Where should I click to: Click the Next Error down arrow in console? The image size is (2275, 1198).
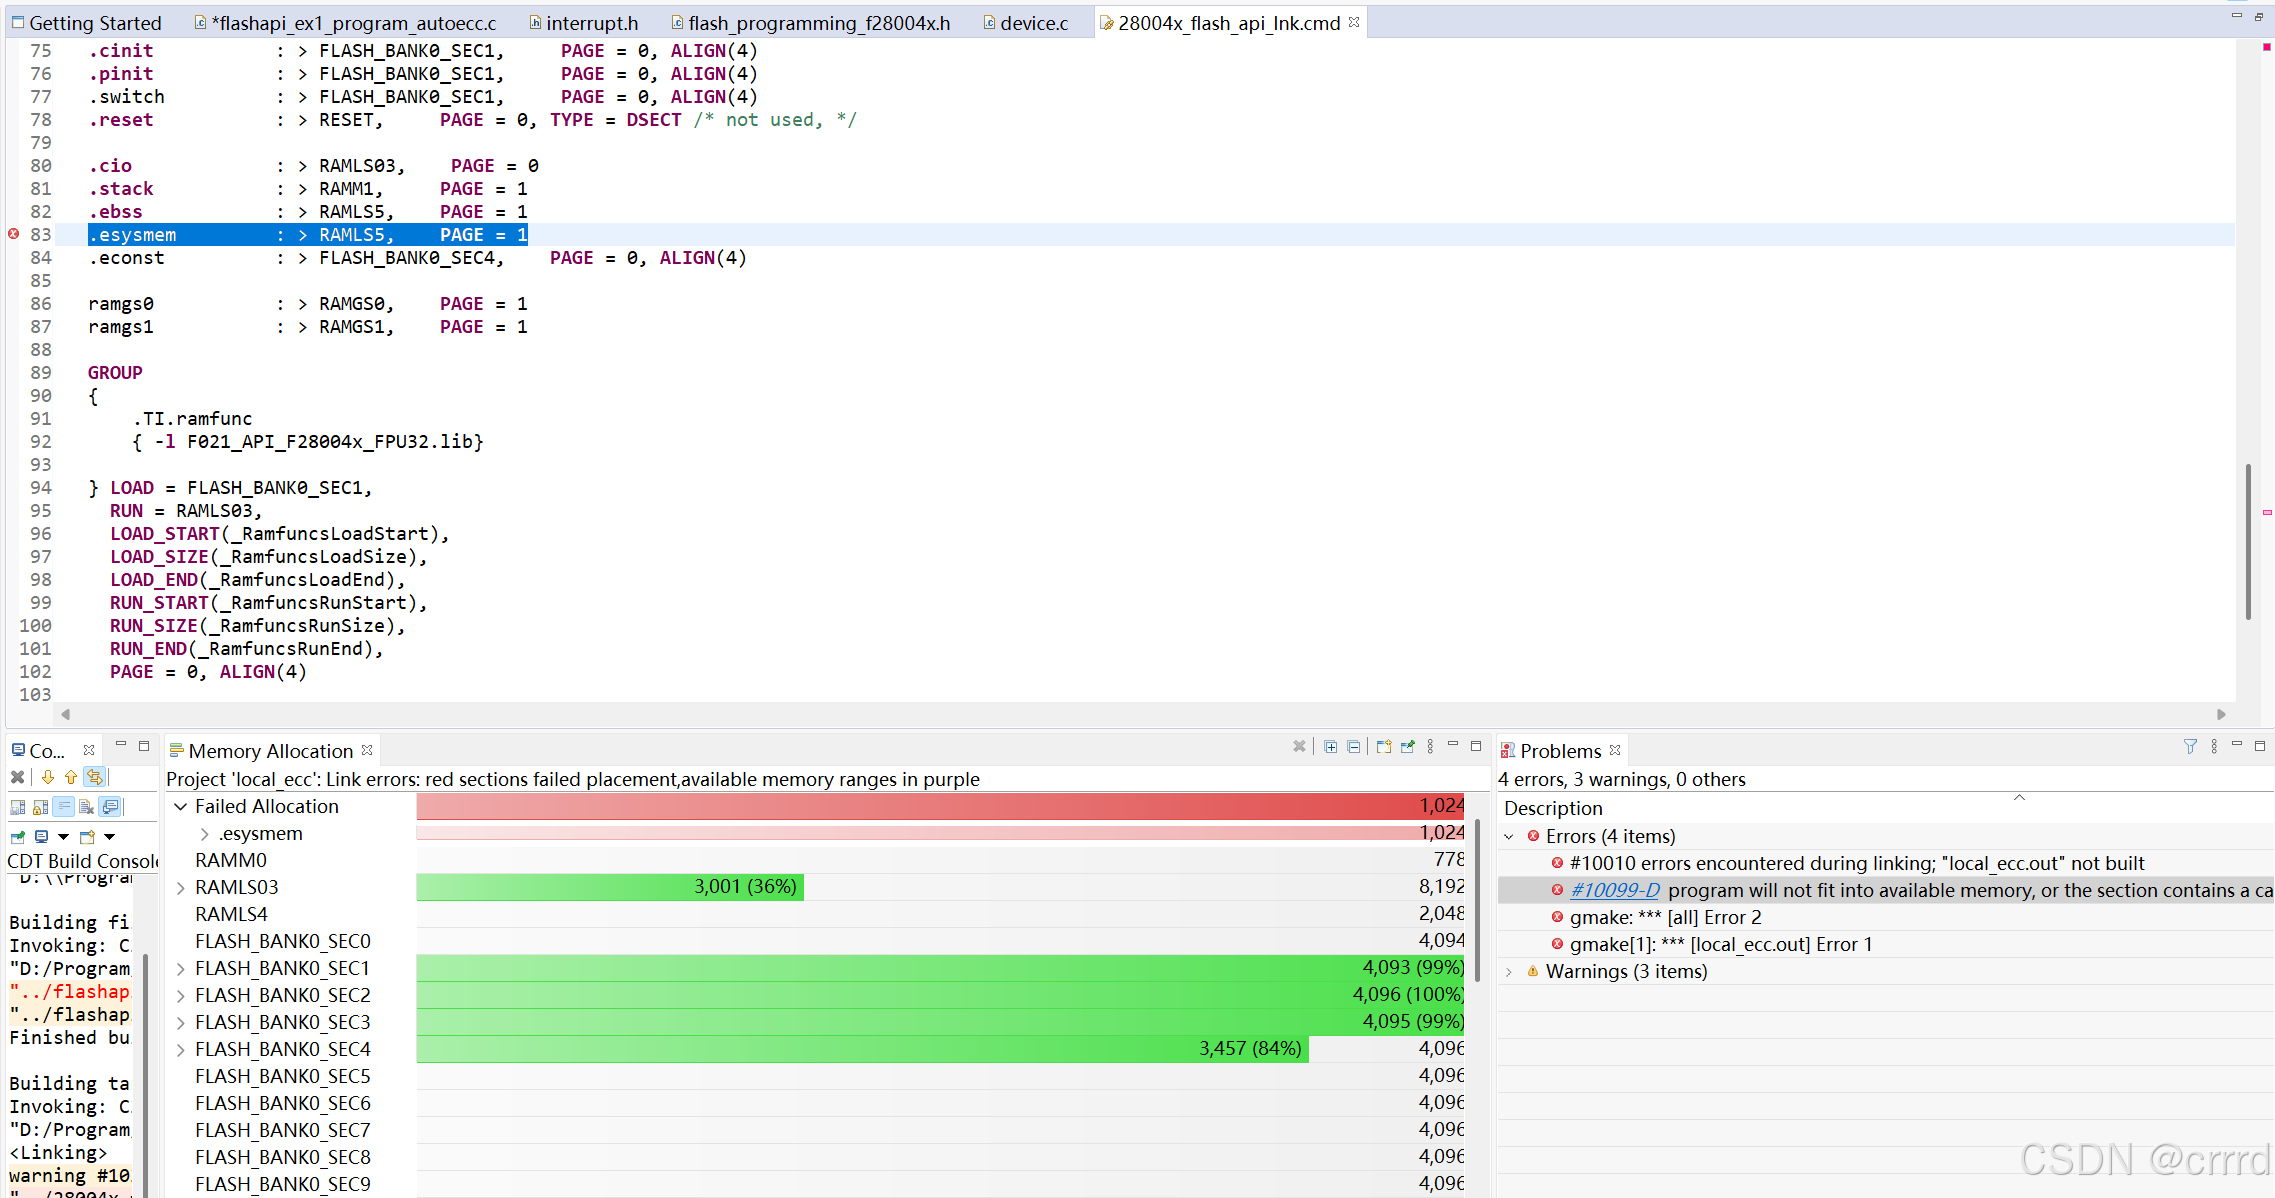(x=47, y=777)
